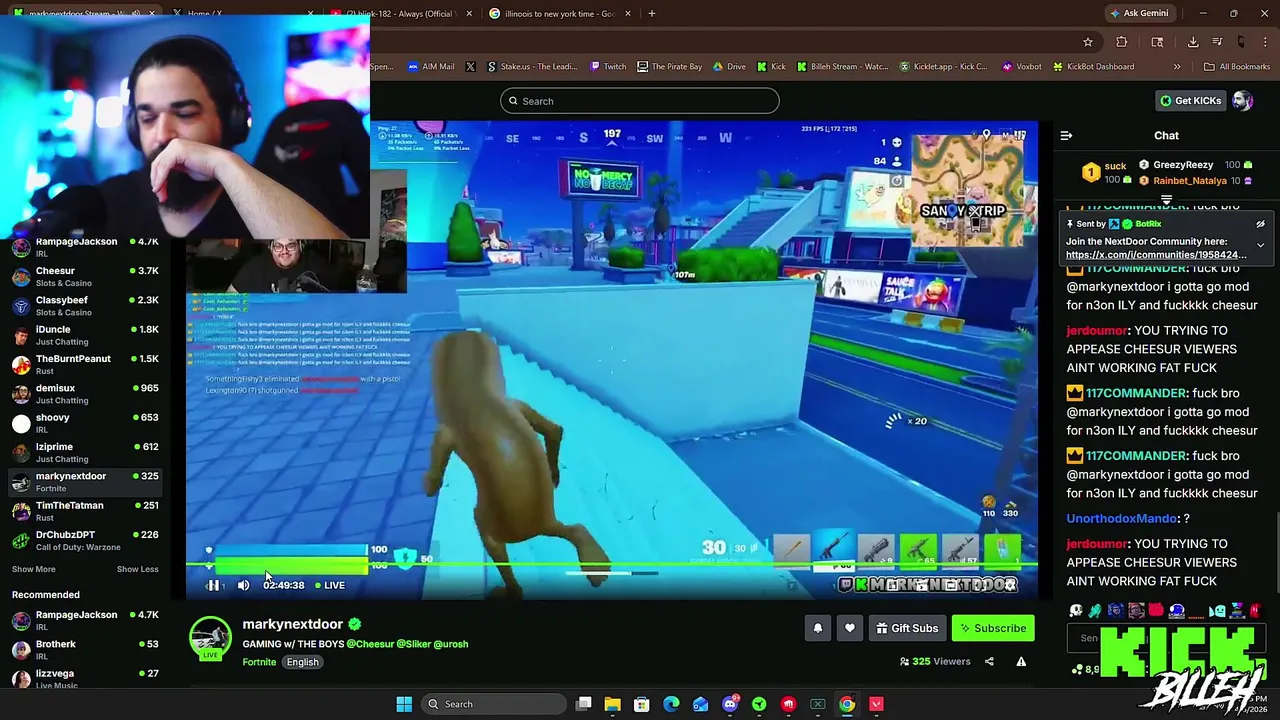The height and width of the screenshot is (720, 1280).
Task: Click the Fortnite category link
Action: pos(259,662)
